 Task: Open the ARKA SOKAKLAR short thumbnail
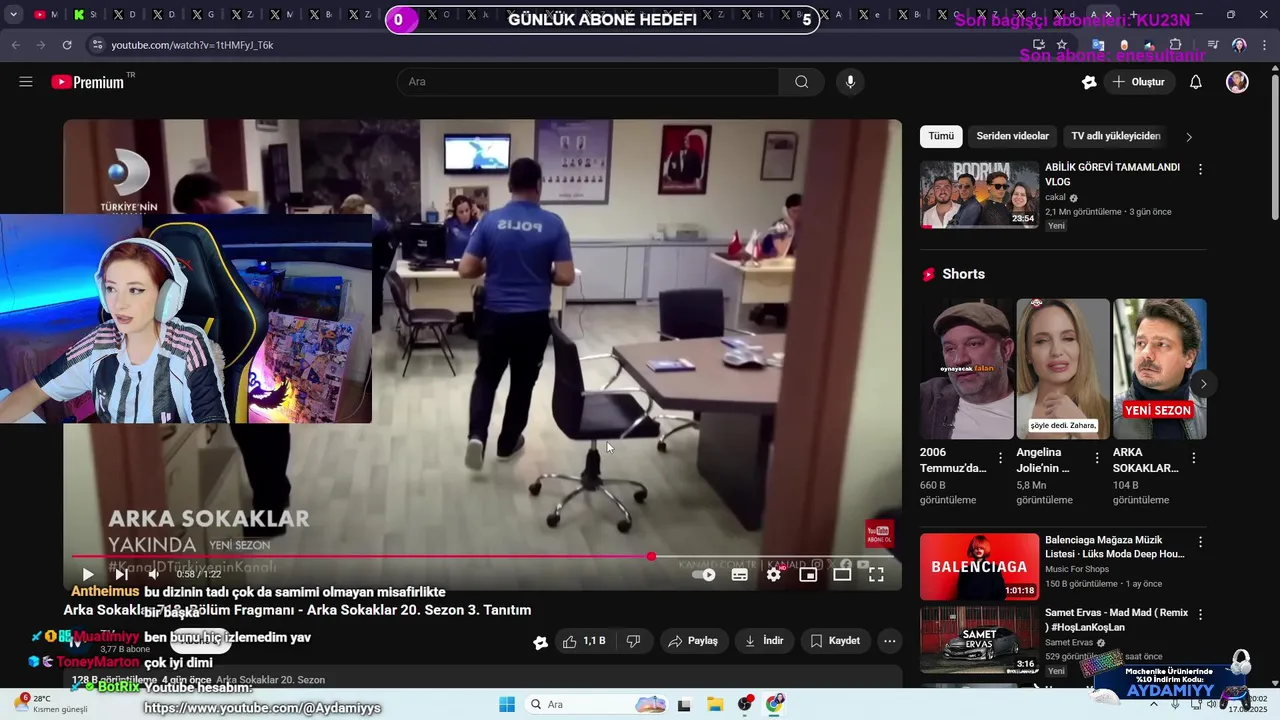[x=1160, y=369]
